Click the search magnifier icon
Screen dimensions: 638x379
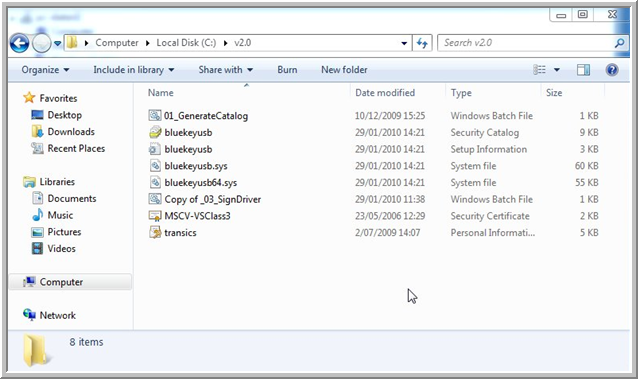point(619,43)
